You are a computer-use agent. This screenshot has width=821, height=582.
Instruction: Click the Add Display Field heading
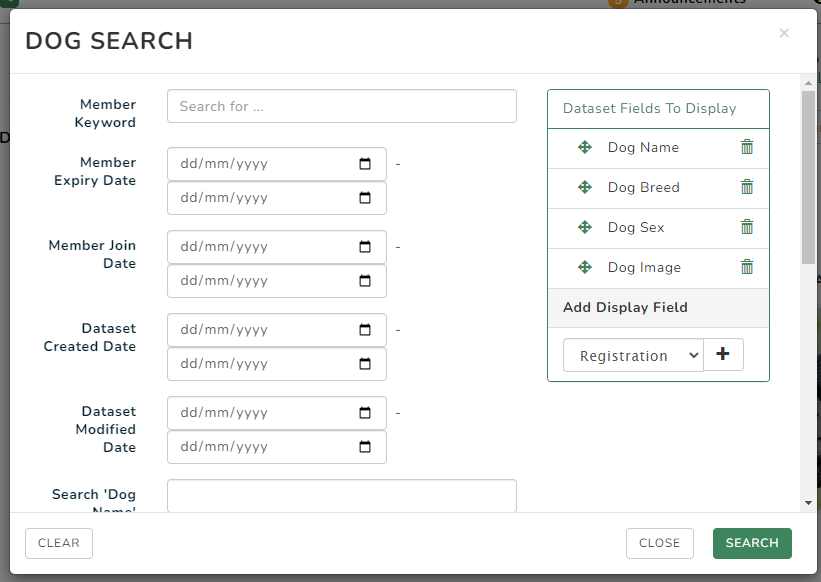coord(625,307)
